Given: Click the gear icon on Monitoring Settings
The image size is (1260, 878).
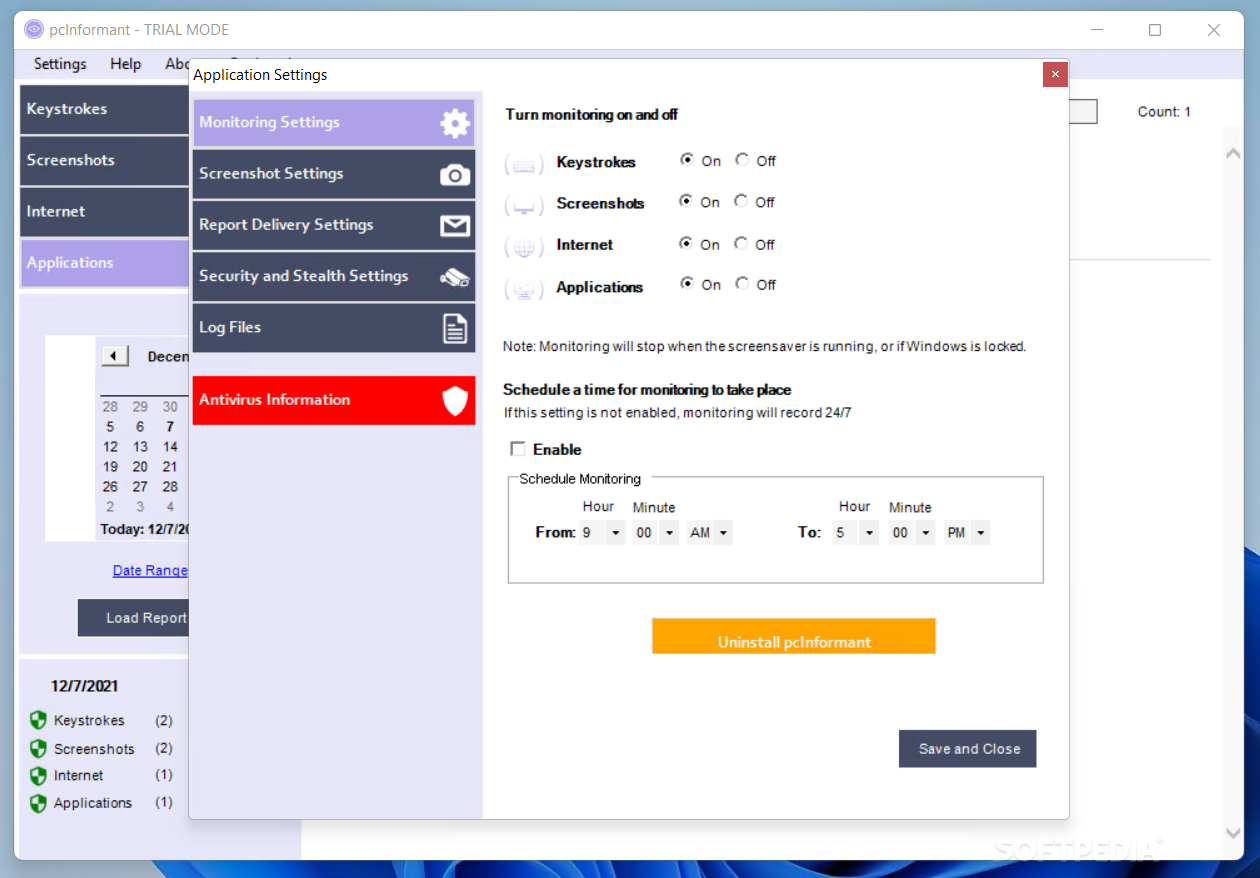Looking at the screenshot, I should pos(455,123).
